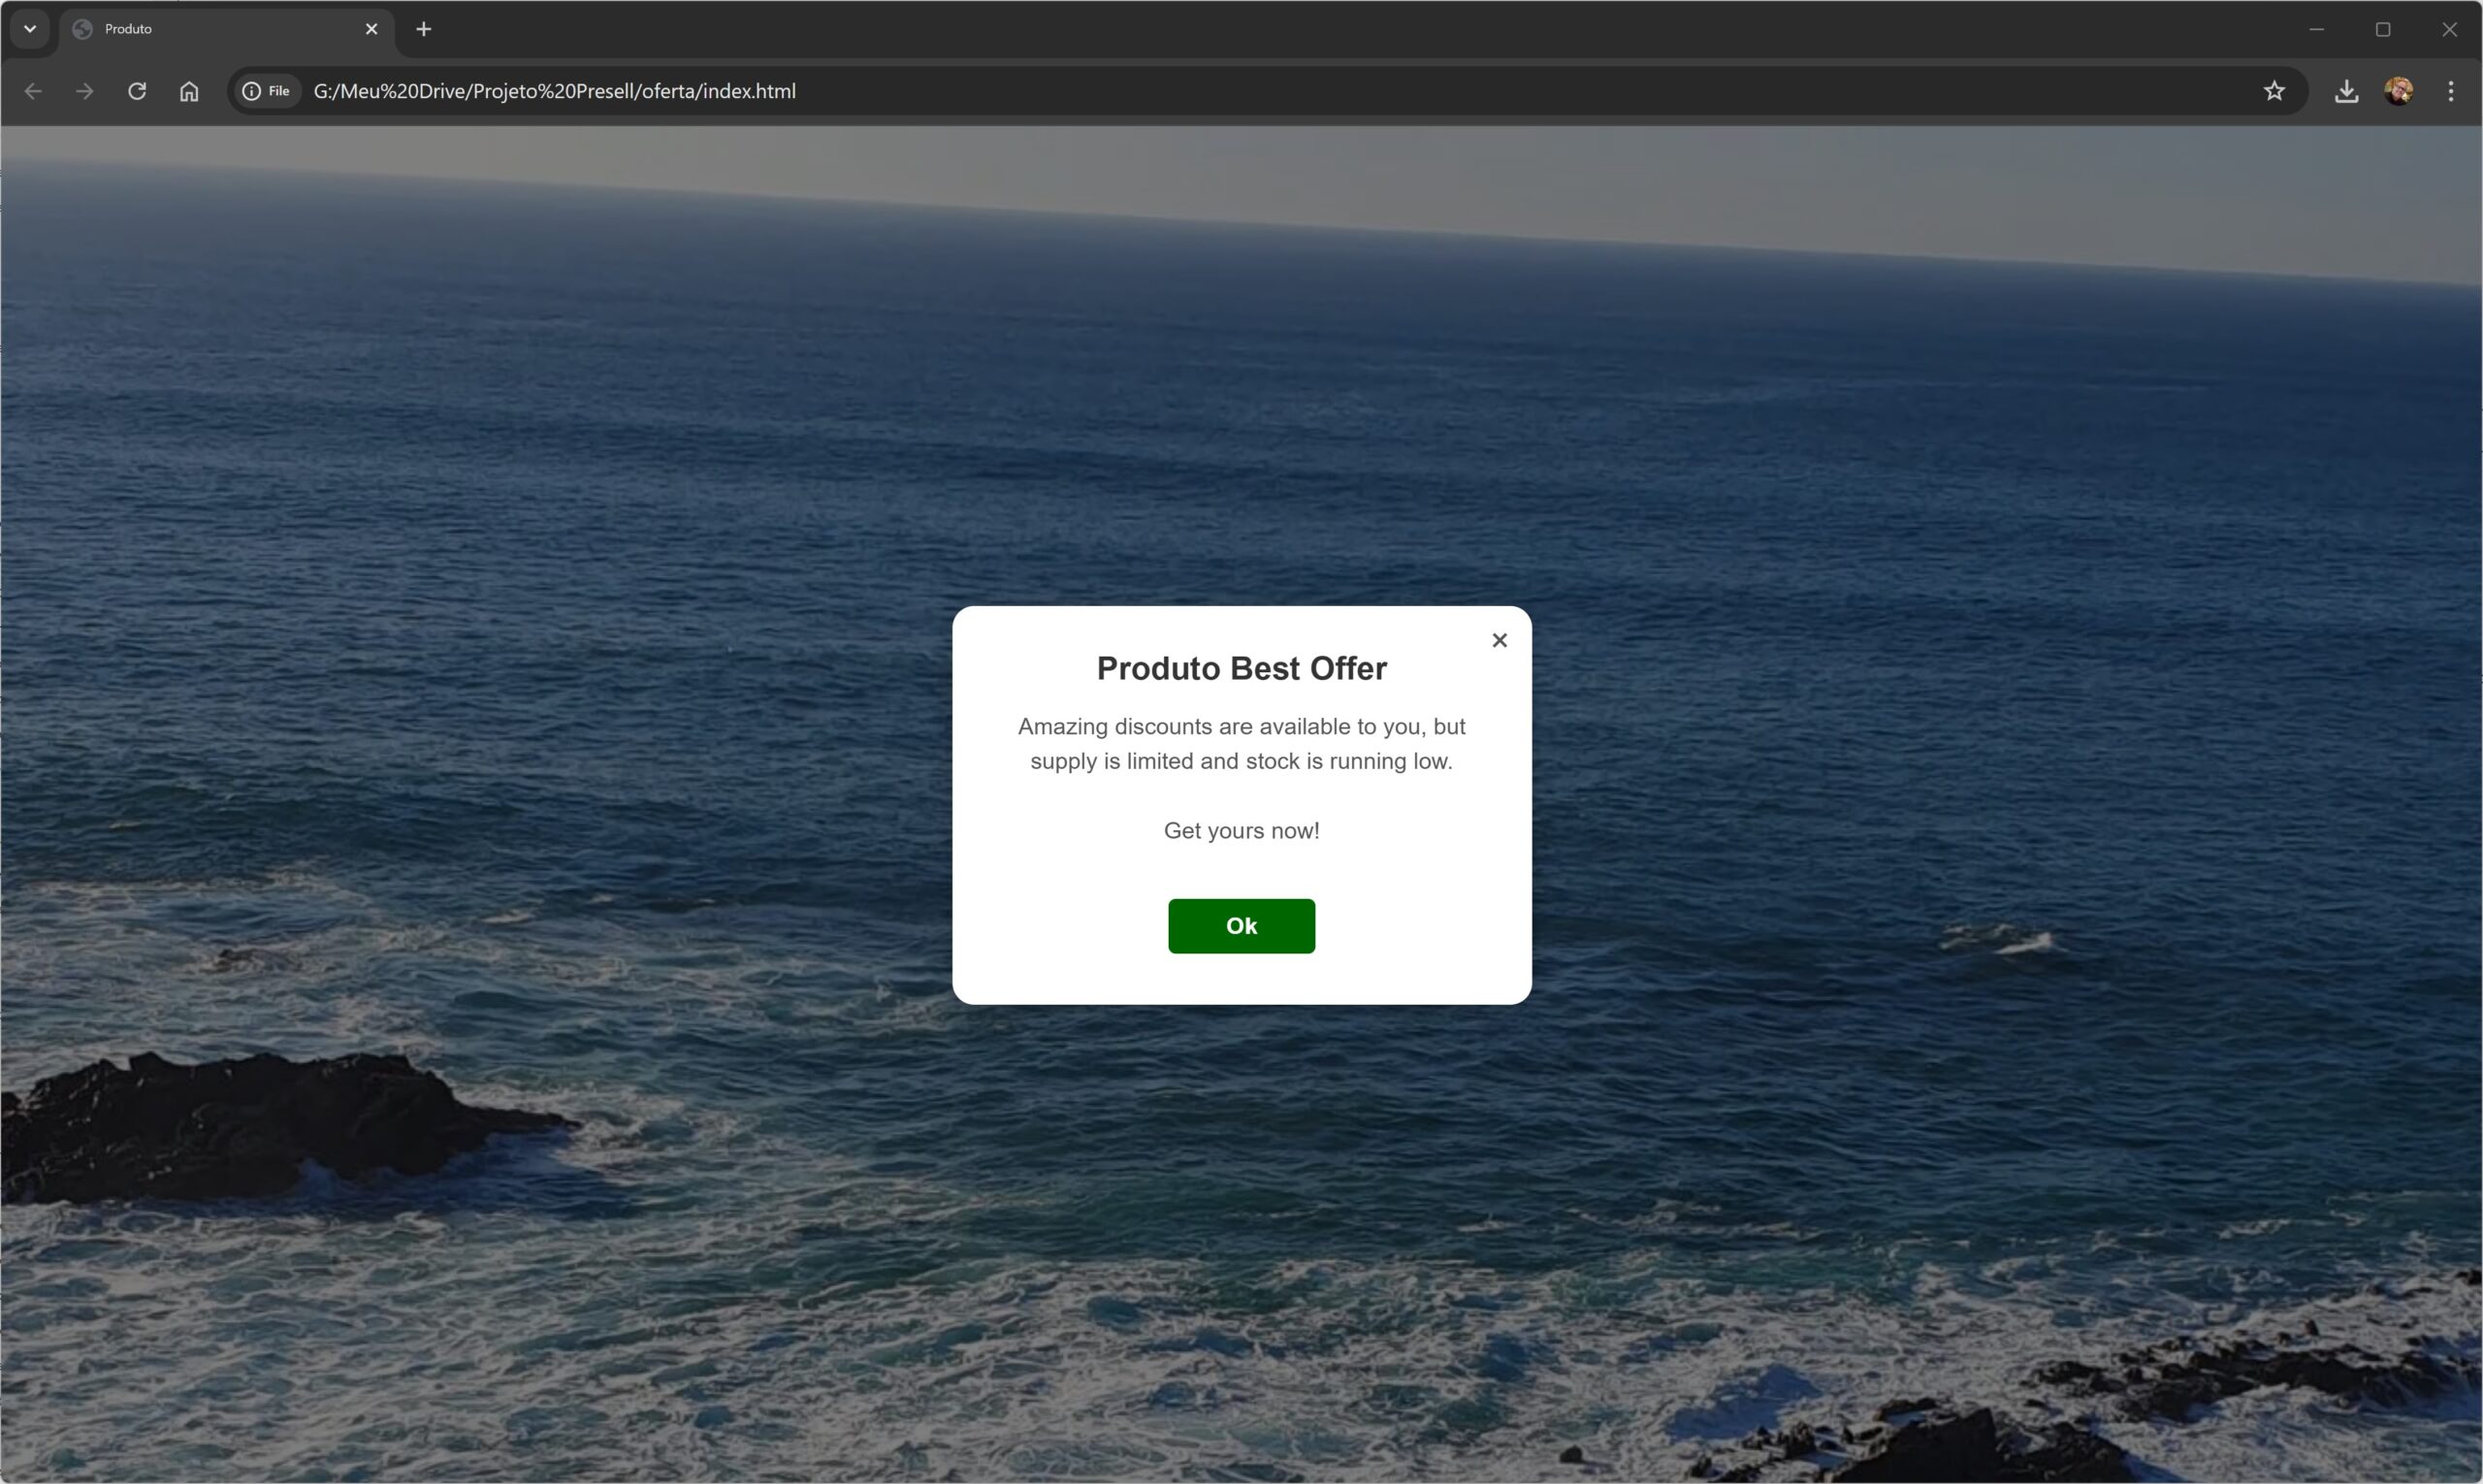
Task: Minimize the browser window
Action: pos(2316,29)
